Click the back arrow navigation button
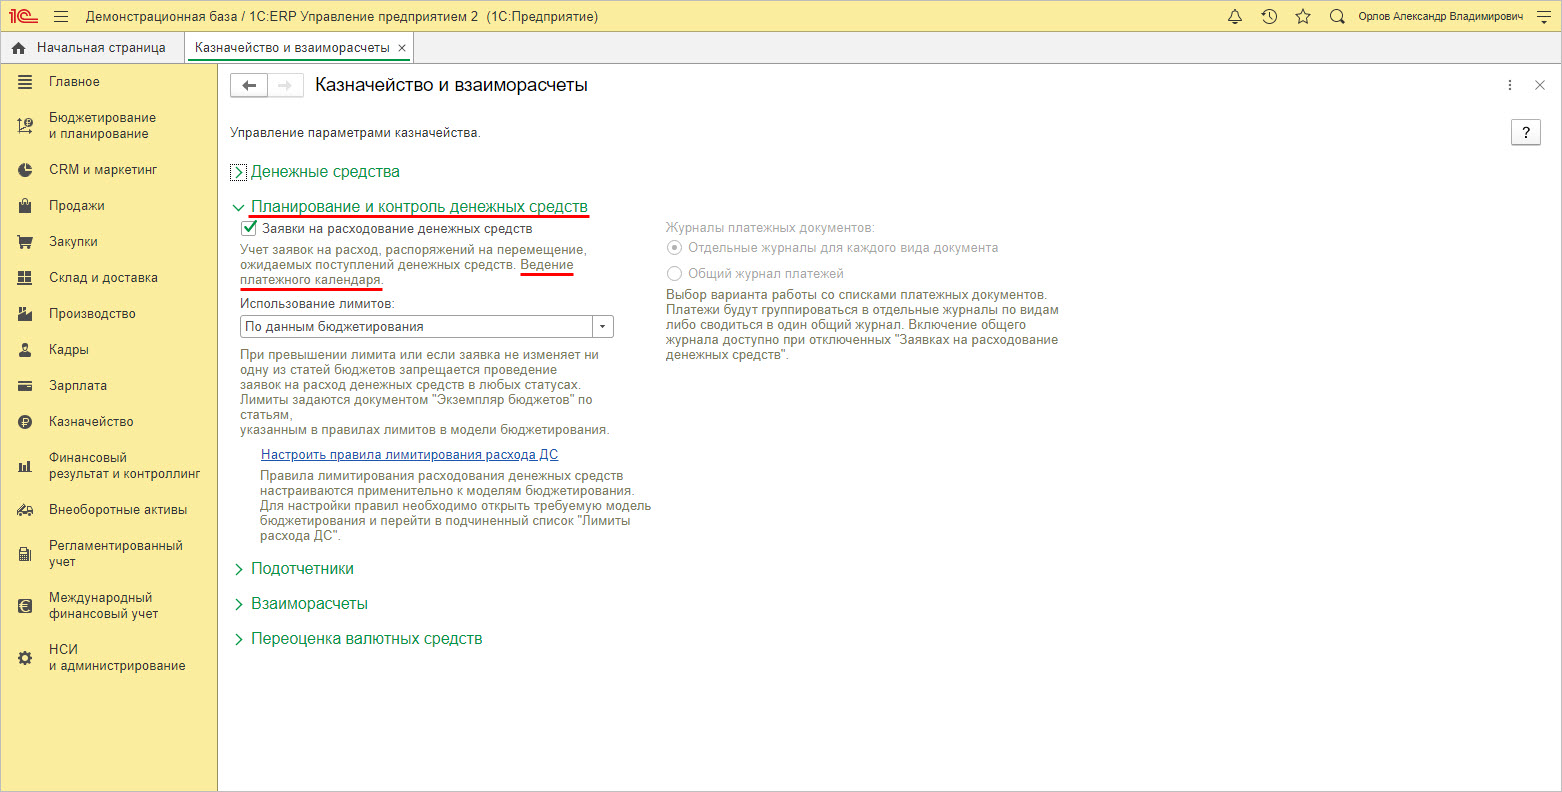The height and width of the screenshot is (792, 1562). pos(249,86)
